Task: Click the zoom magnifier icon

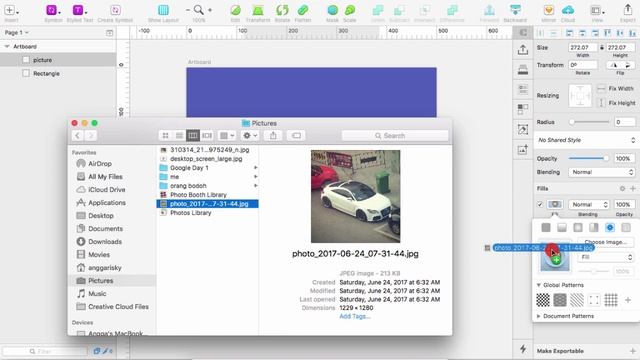Action: point(199,10)
